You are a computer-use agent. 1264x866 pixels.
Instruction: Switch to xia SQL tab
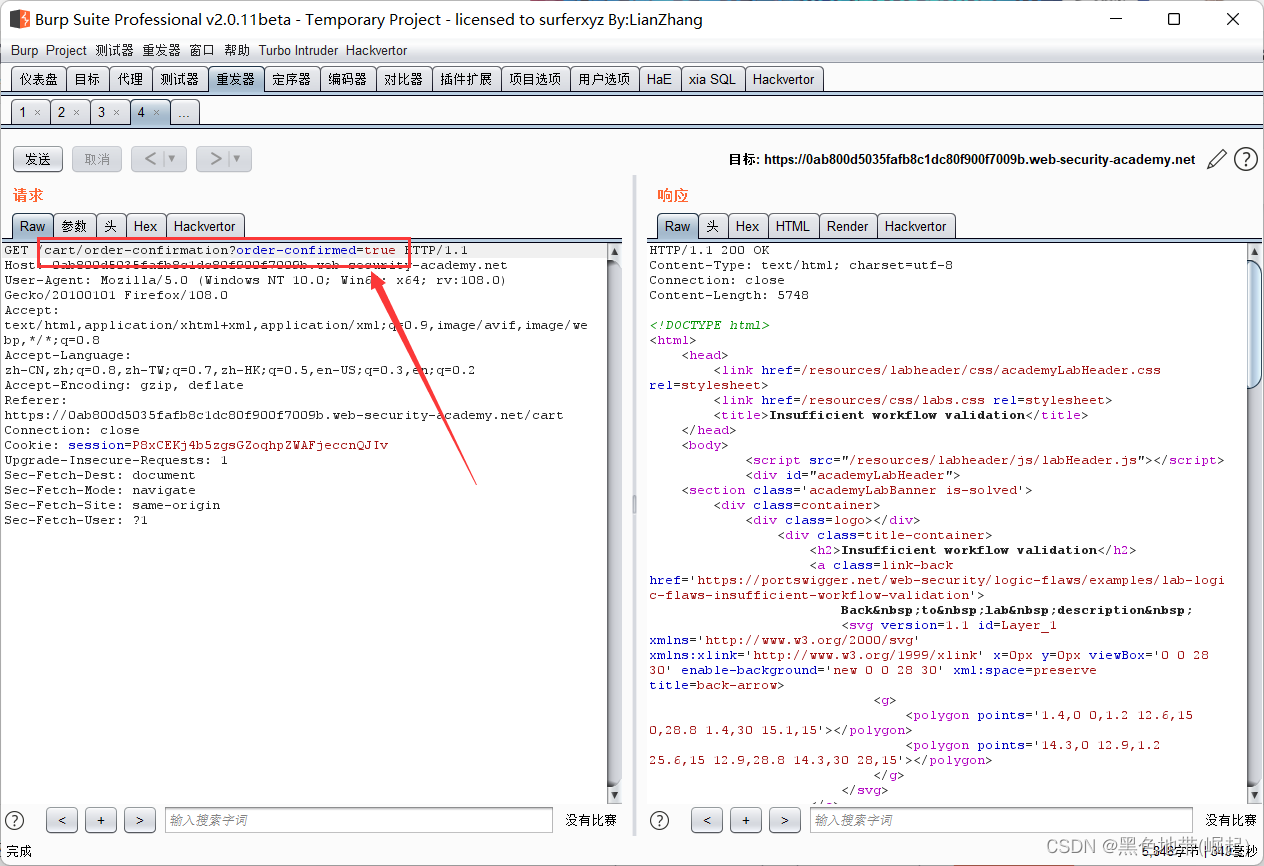click(x=712, y=79)
